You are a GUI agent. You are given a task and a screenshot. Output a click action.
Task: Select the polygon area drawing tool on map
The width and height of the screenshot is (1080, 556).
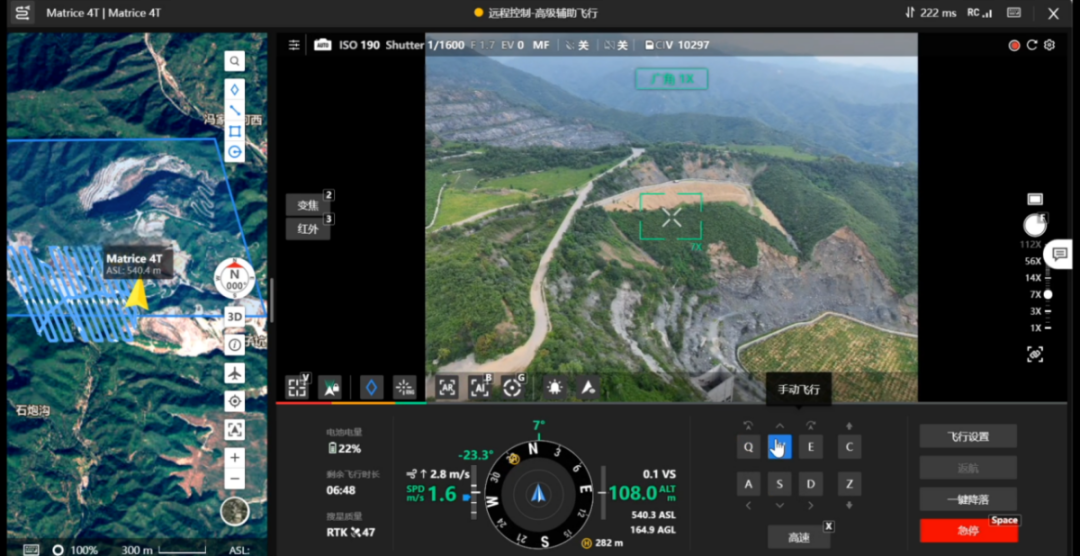click(x=235, y=131)
